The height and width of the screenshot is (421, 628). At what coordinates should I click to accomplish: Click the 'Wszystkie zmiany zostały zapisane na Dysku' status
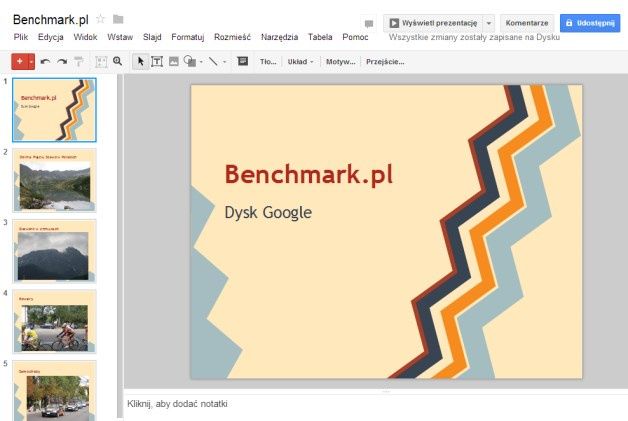(x=474, y=37)
